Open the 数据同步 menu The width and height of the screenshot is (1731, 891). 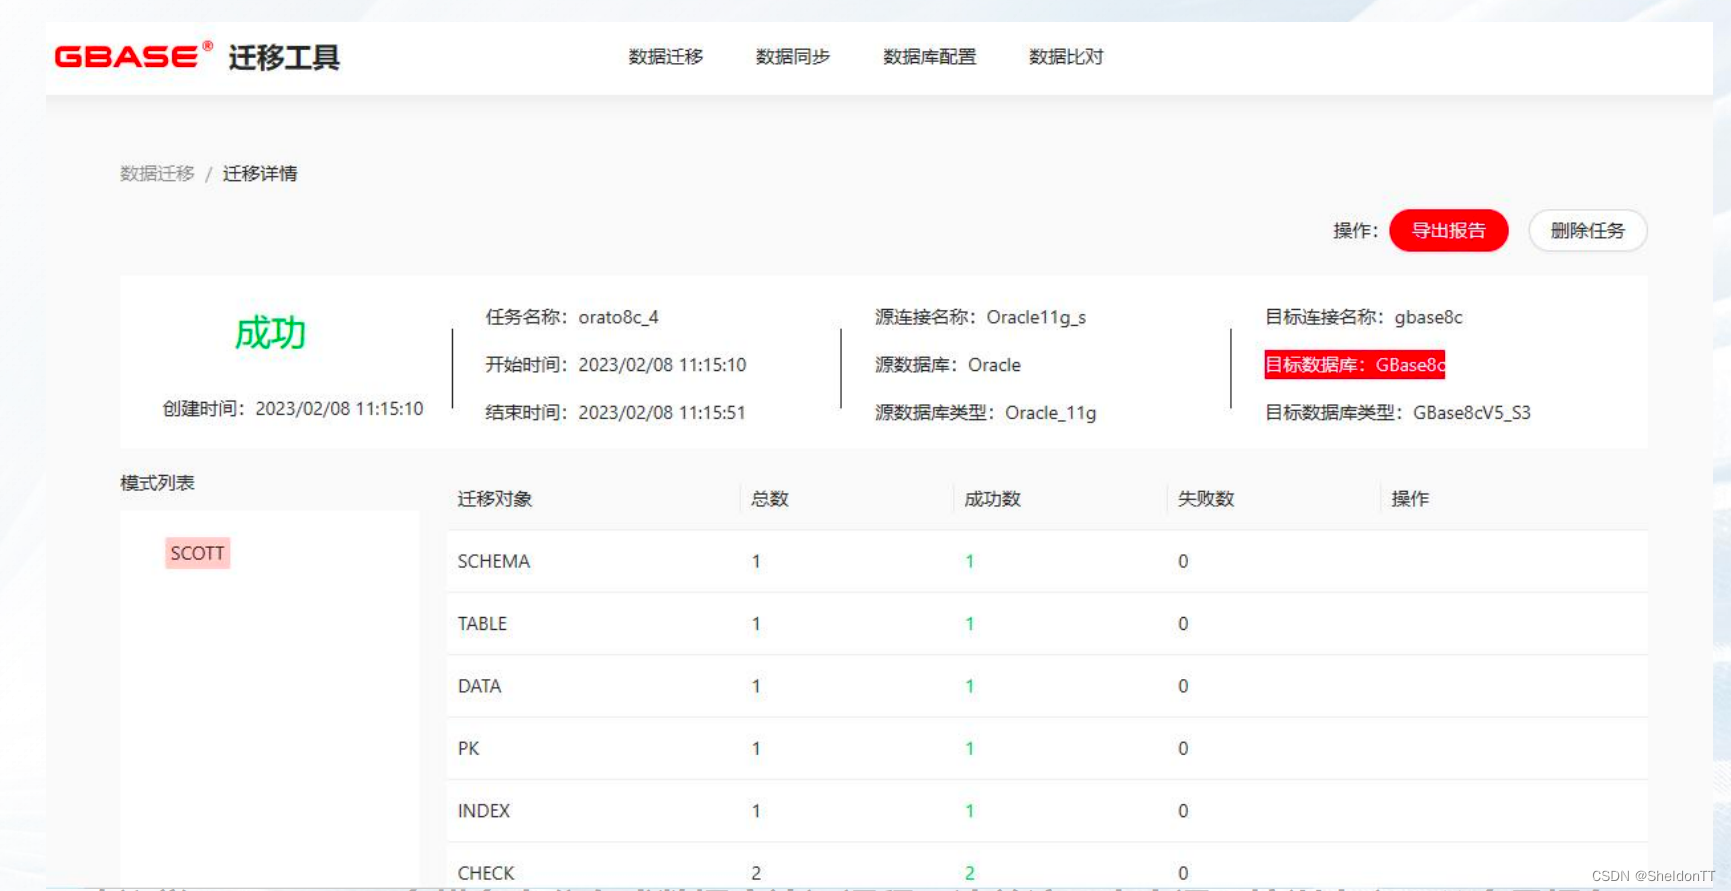point(793,57)
